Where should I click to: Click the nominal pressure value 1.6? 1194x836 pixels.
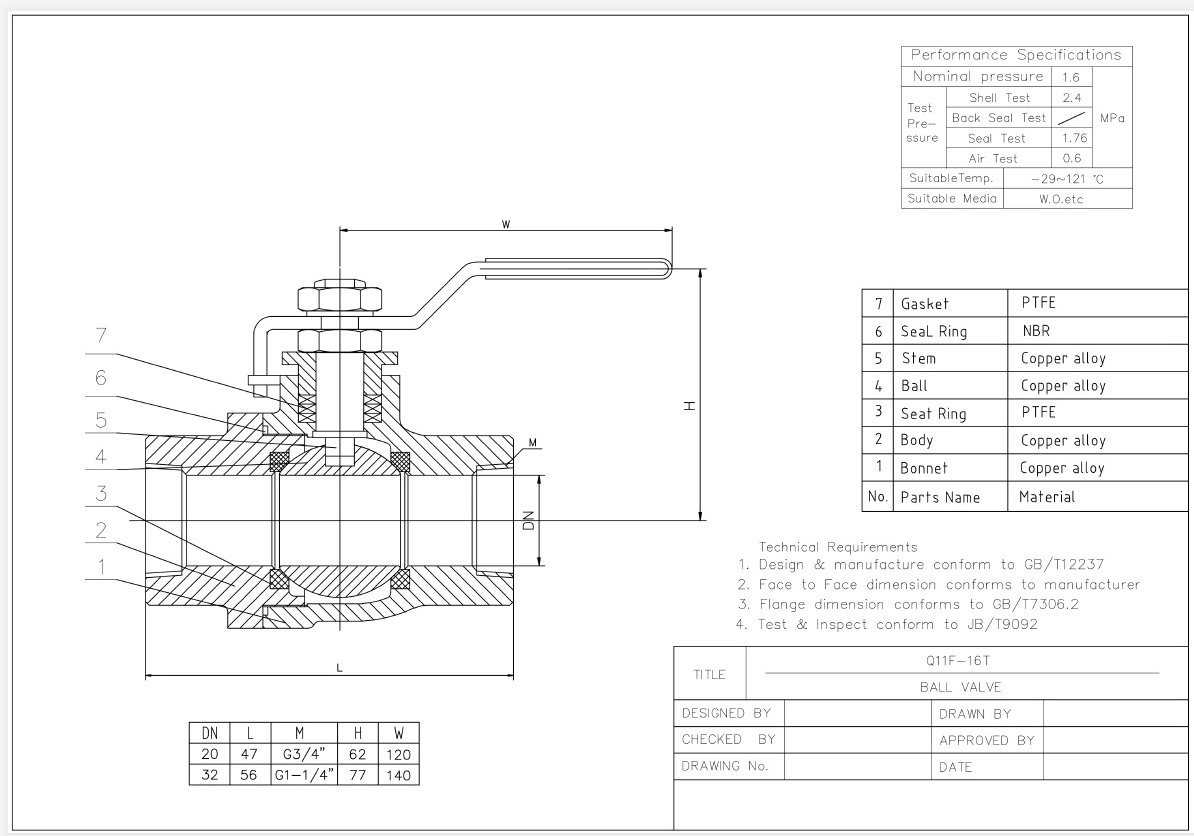coord(1071,77)
